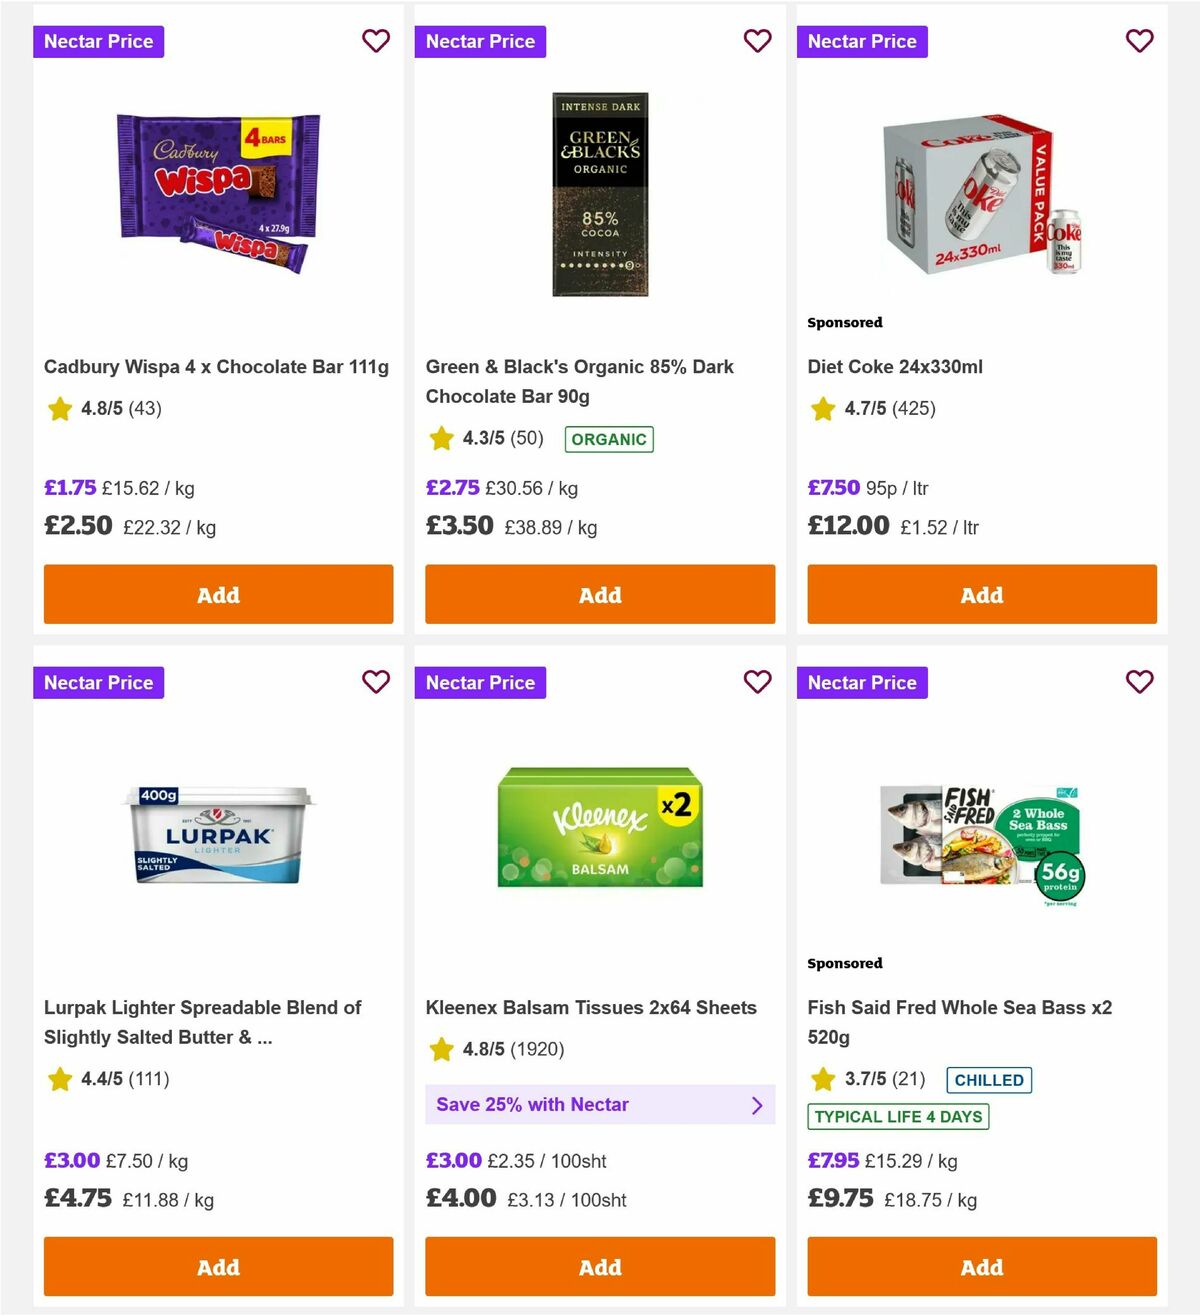Click the heart icon on Fish Said Fred
1200x1316 pixels.
pyautogui.click(x=1139, y=681)
